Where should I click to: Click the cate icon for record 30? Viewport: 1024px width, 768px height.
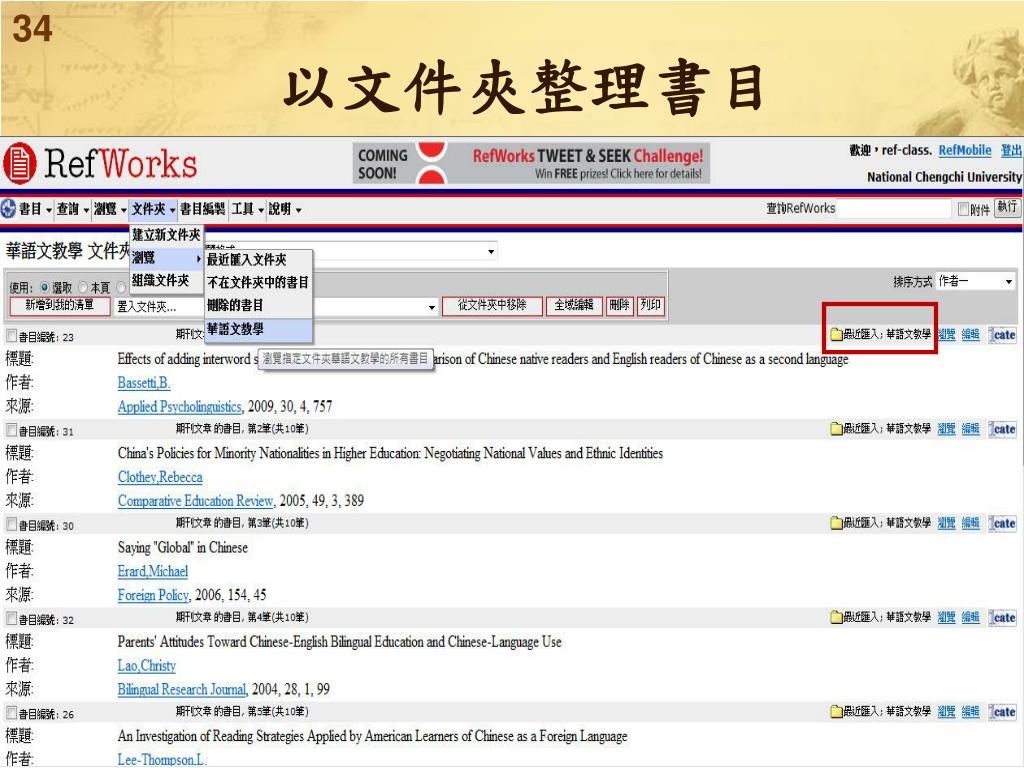click(x=1002, y=523)
